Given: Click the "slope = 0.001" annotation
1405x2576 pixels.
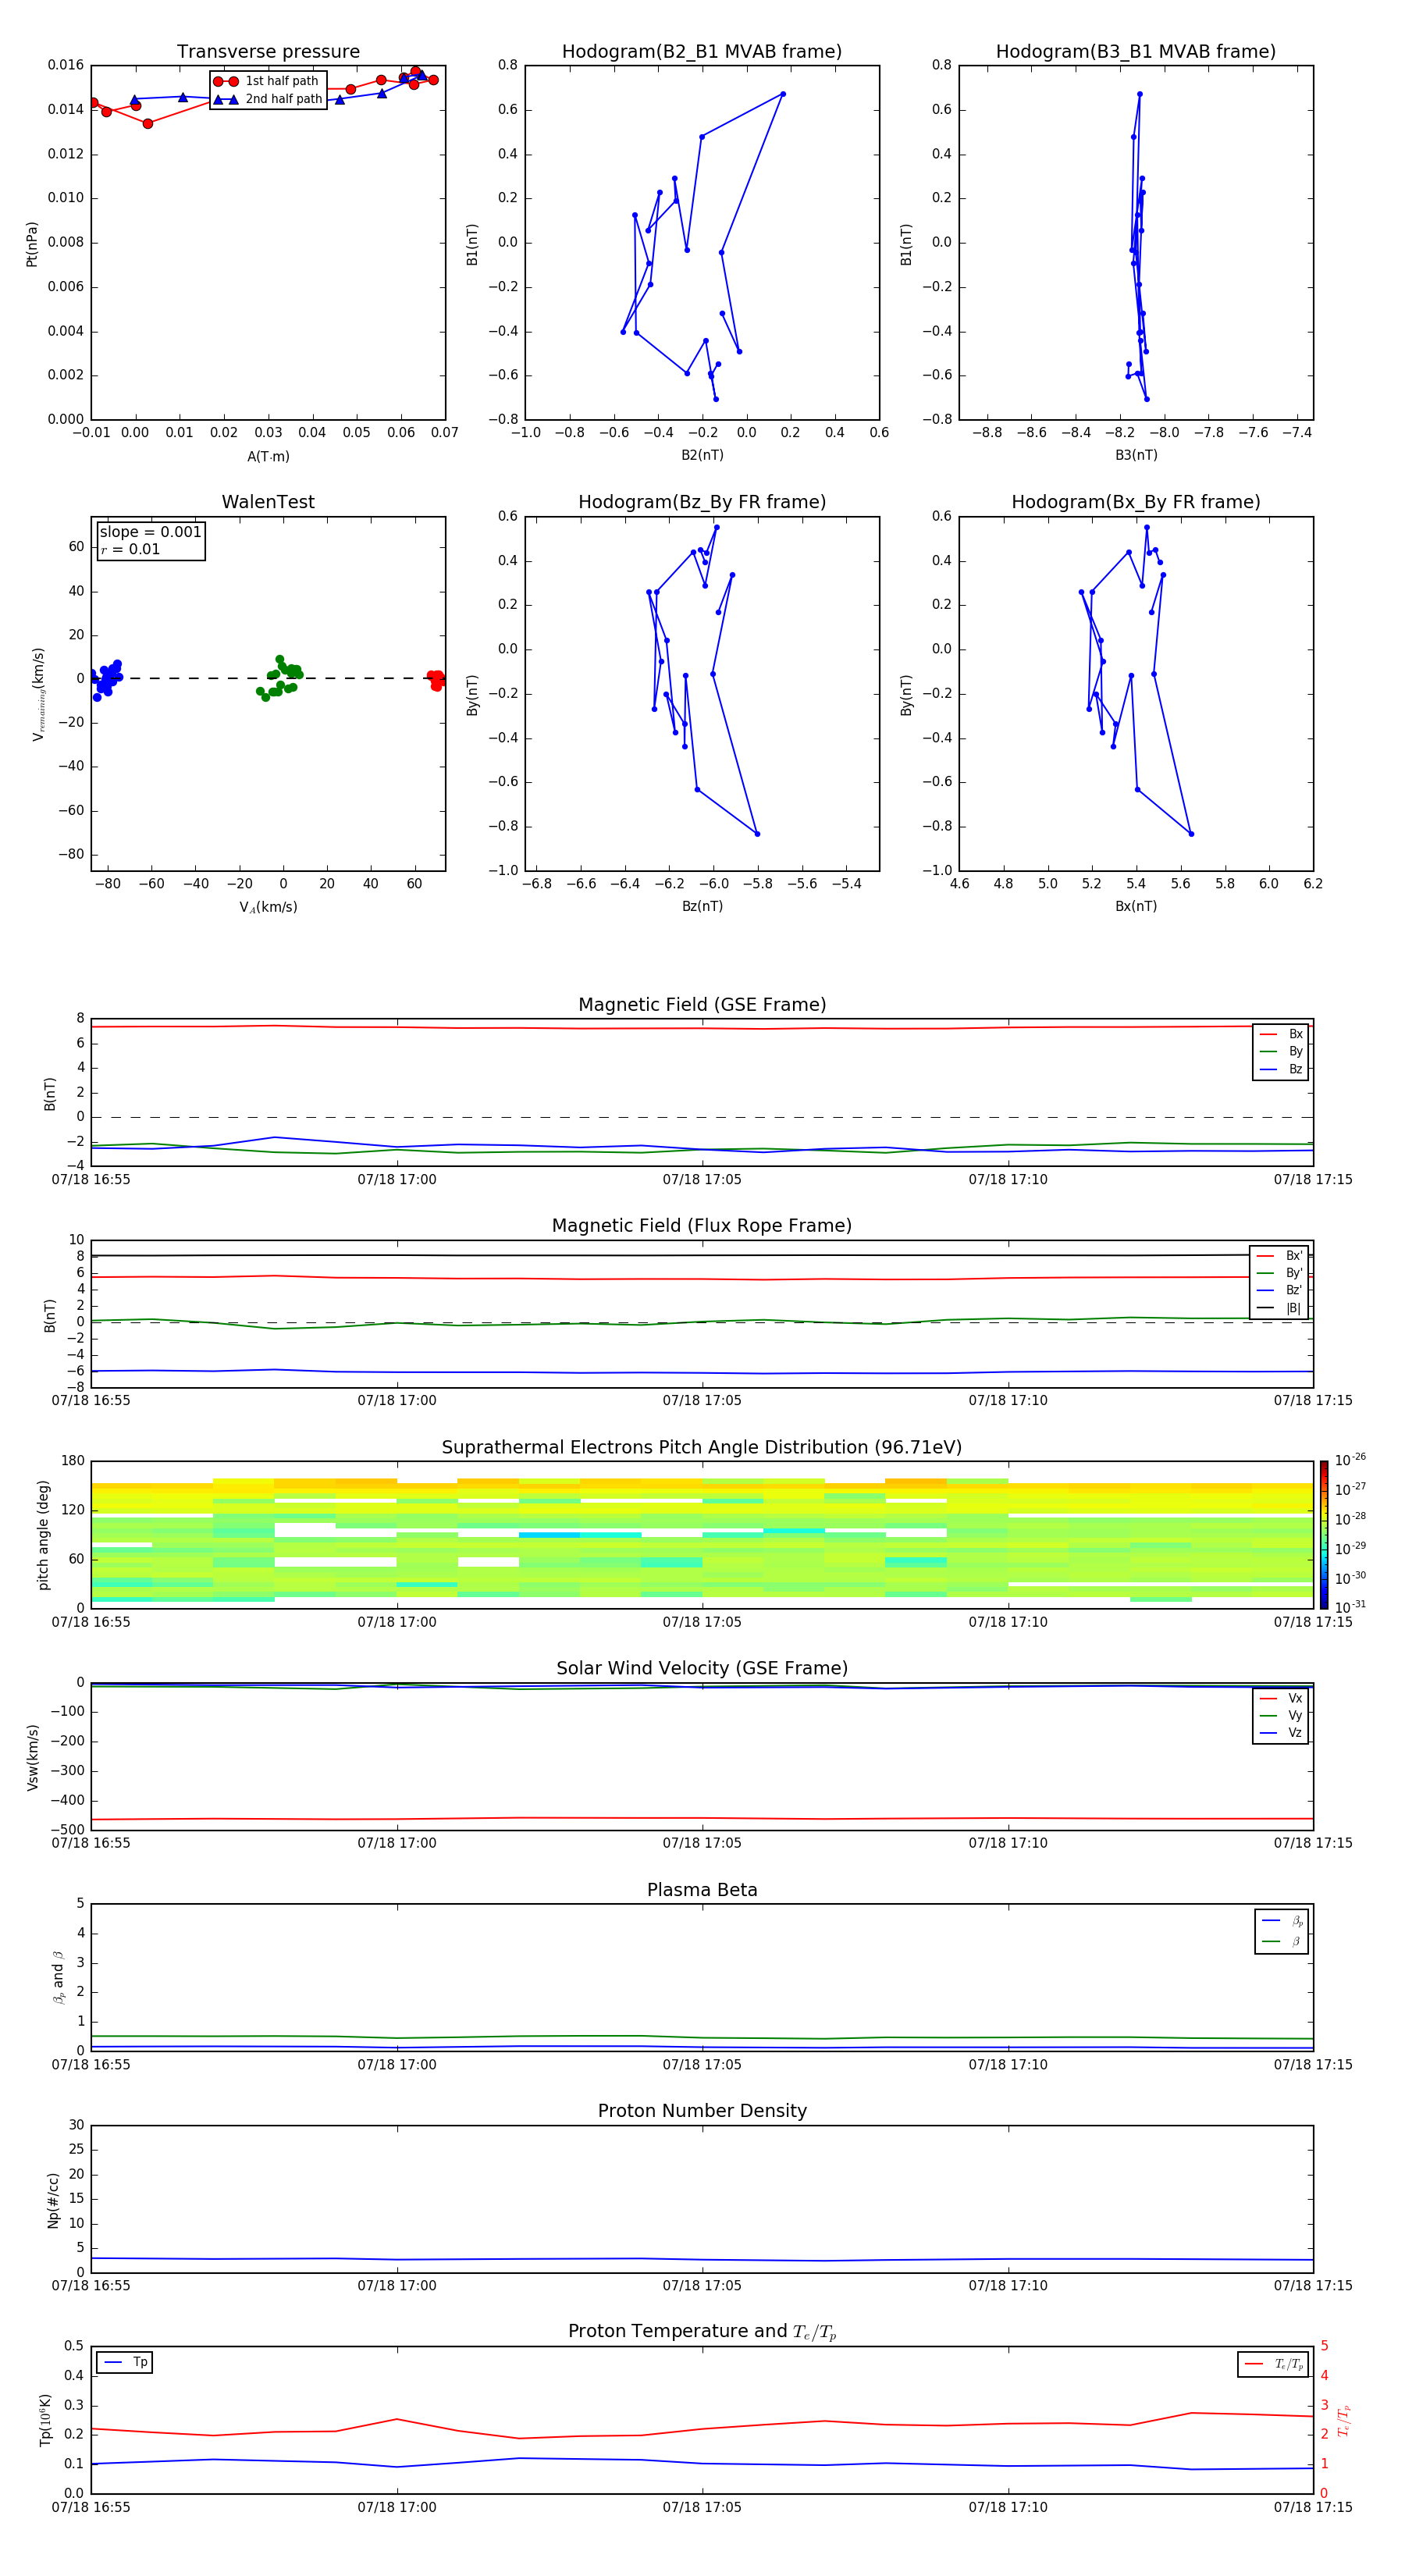Looking at the screenshot, I should 150,532.
